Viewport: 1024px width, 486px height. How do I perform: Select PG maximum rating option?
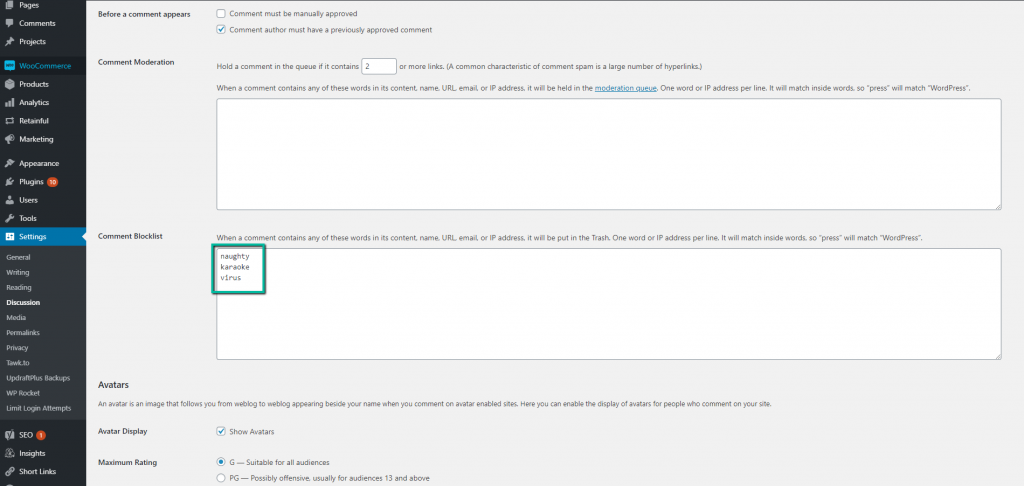[x=221, y=478]
